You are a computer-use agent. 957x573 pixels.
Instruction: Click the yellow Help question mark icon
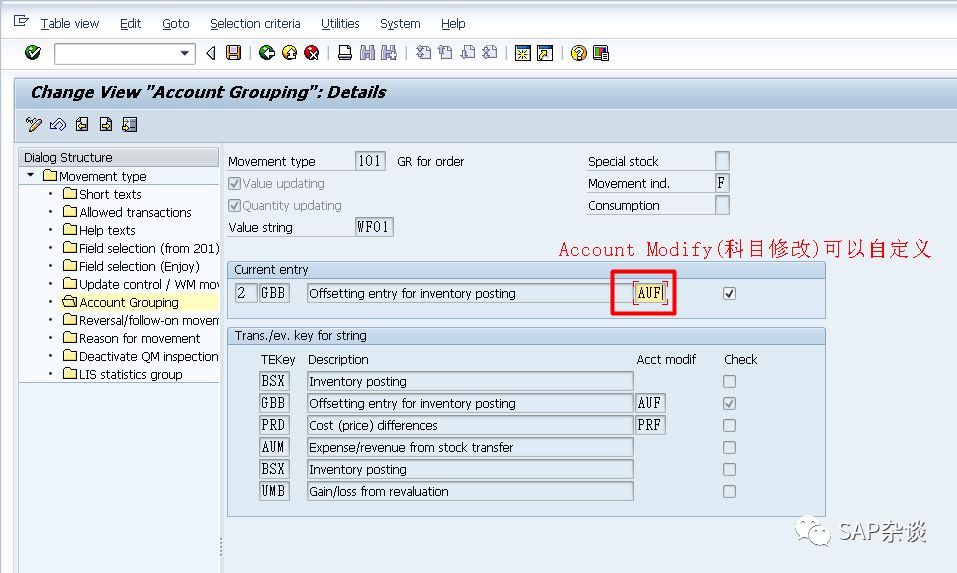[x=579, y=53]
